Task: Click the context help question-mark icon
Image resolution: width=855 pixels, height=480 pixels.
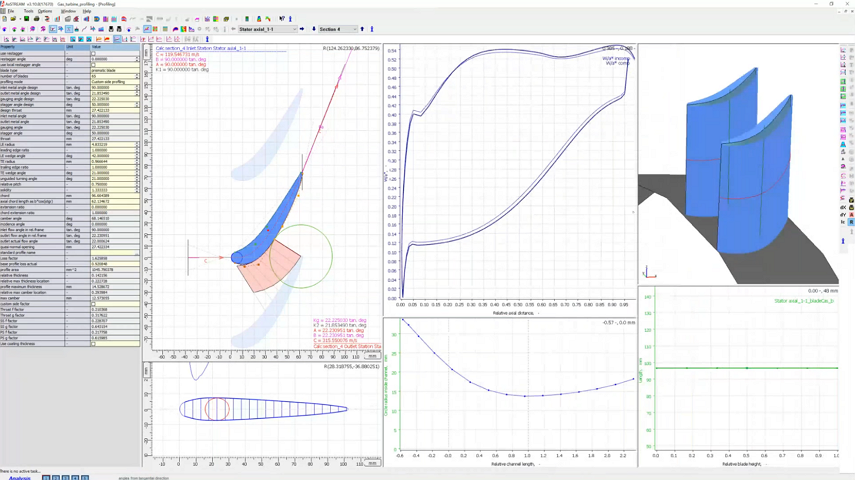Action: pos(282,19)
